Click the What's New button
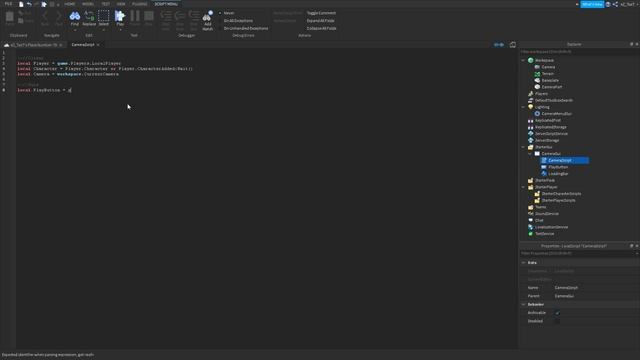 (592, 4)
